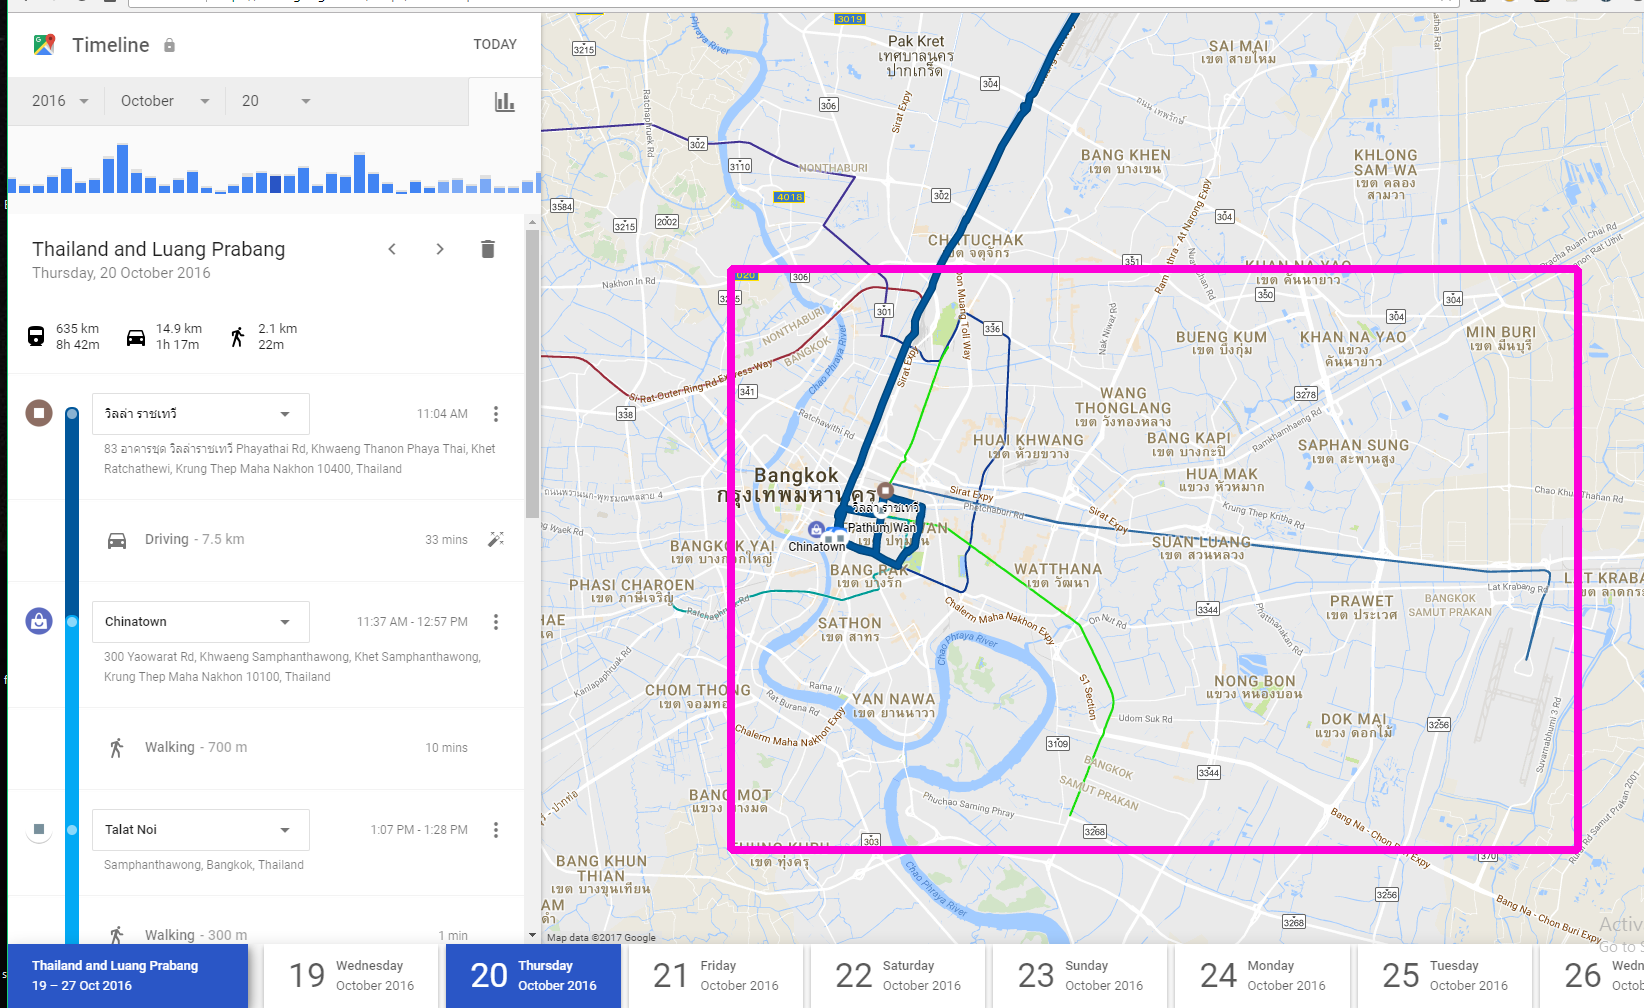Screen dimensions: 1644x1008
Task: Click the TODAY button
Action: pos(495,44)
